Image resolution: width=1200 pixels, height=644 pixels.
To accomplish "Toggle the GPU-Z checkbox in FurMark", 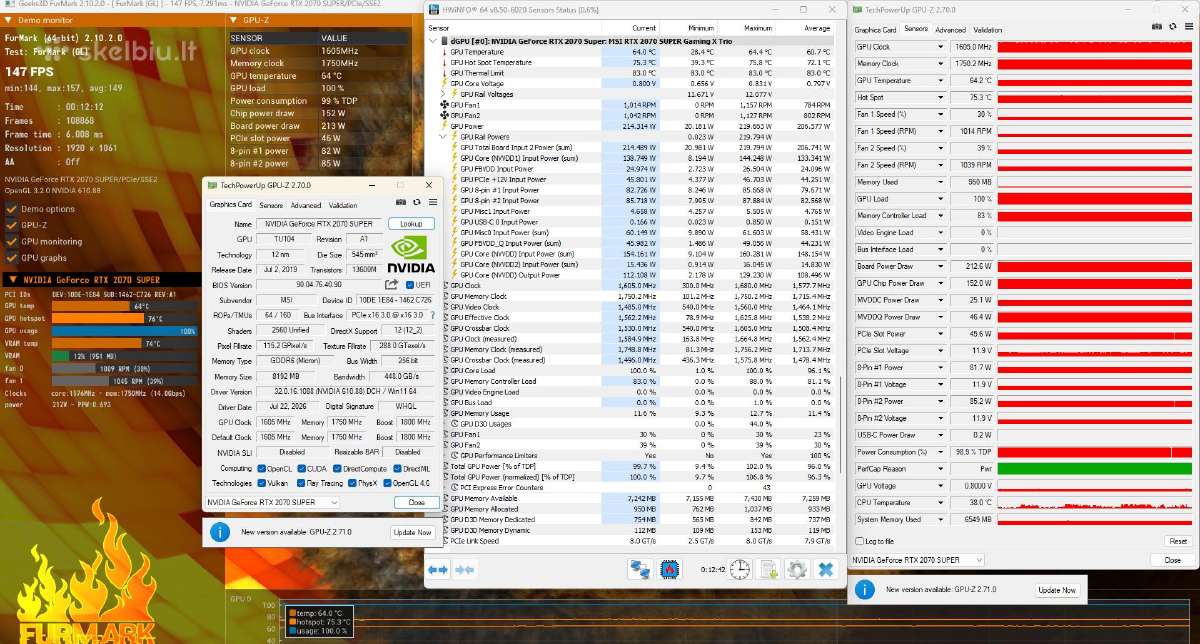I will click(x=12, y=225).
